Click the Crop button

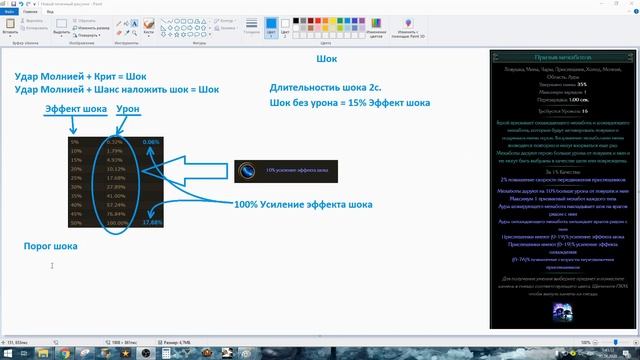[84, 20]
